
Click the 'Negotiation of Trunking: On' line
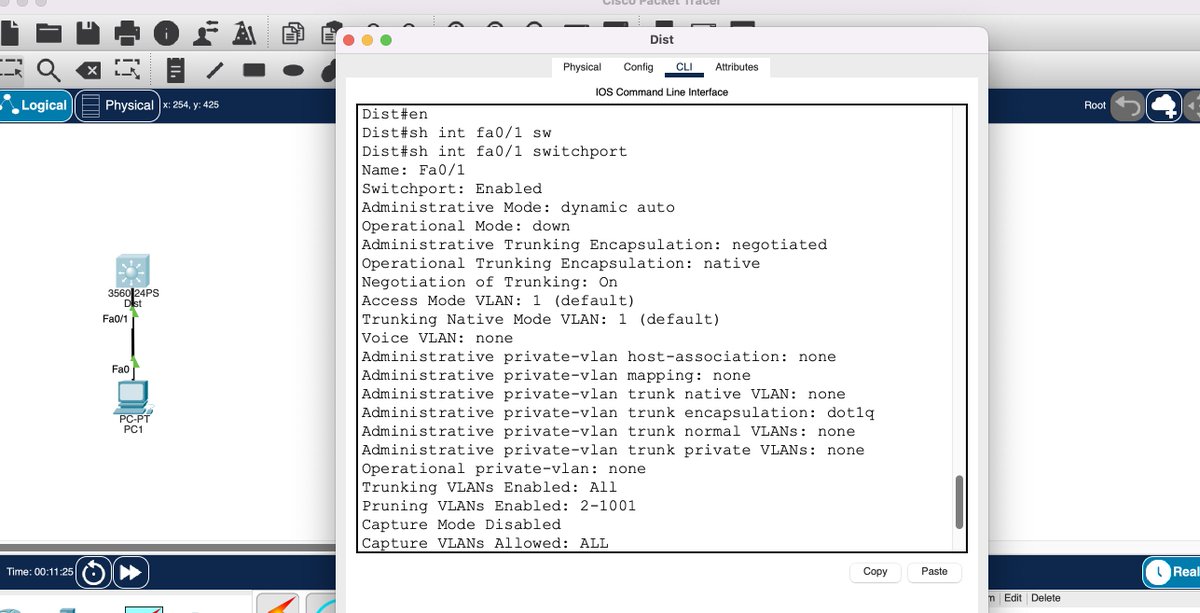click(489, 282)
